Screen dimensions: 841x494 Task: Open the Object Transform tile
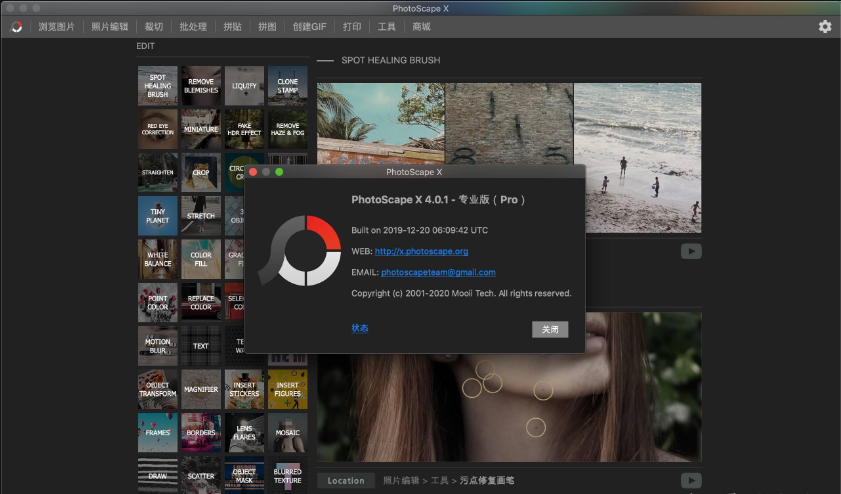click(x=158, y=389)
